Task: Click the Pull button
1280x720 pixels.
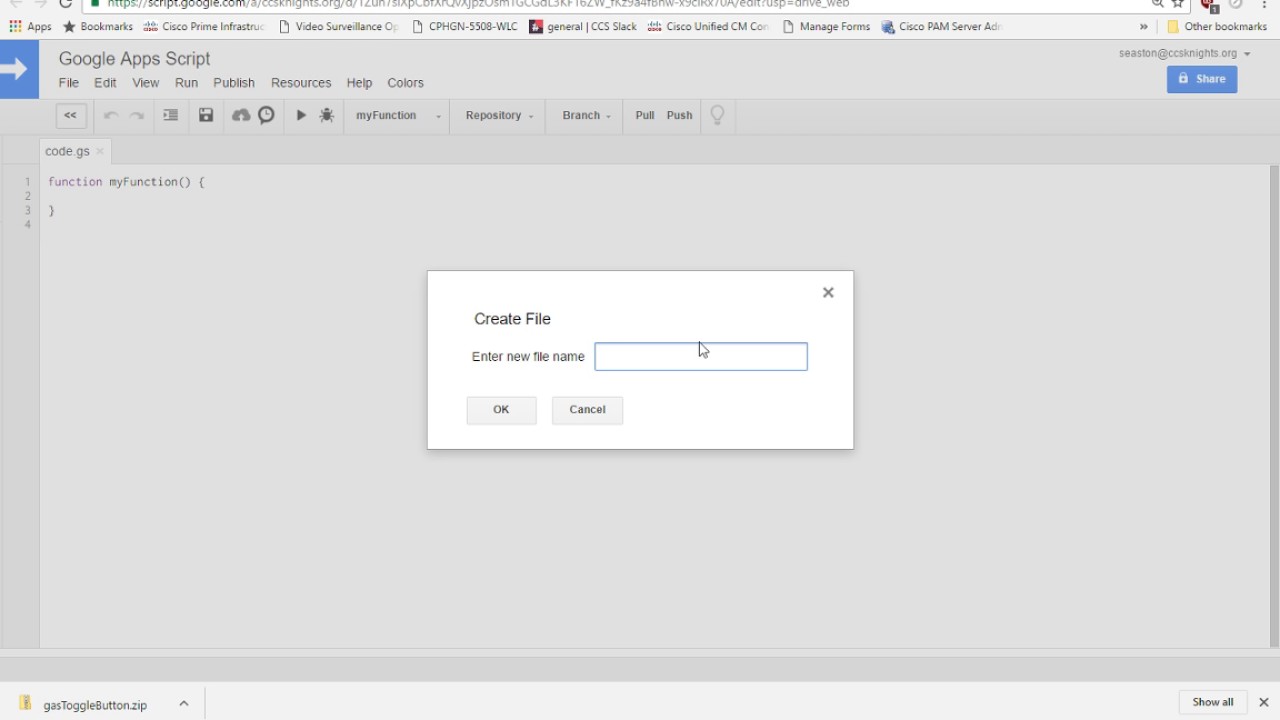Action: pos(644,116)
